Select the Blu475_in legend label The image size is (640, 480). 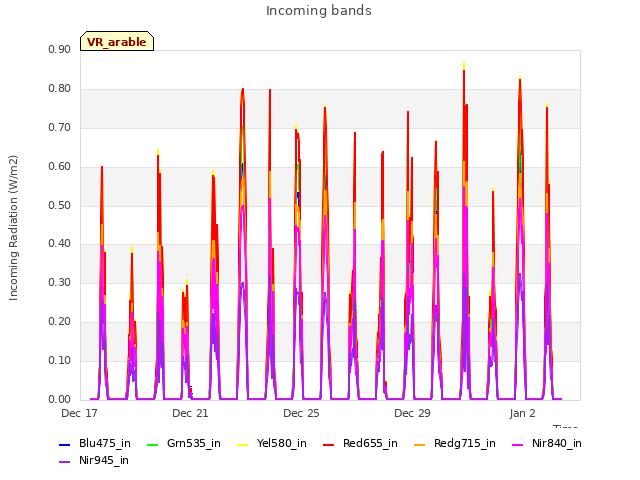105,444
